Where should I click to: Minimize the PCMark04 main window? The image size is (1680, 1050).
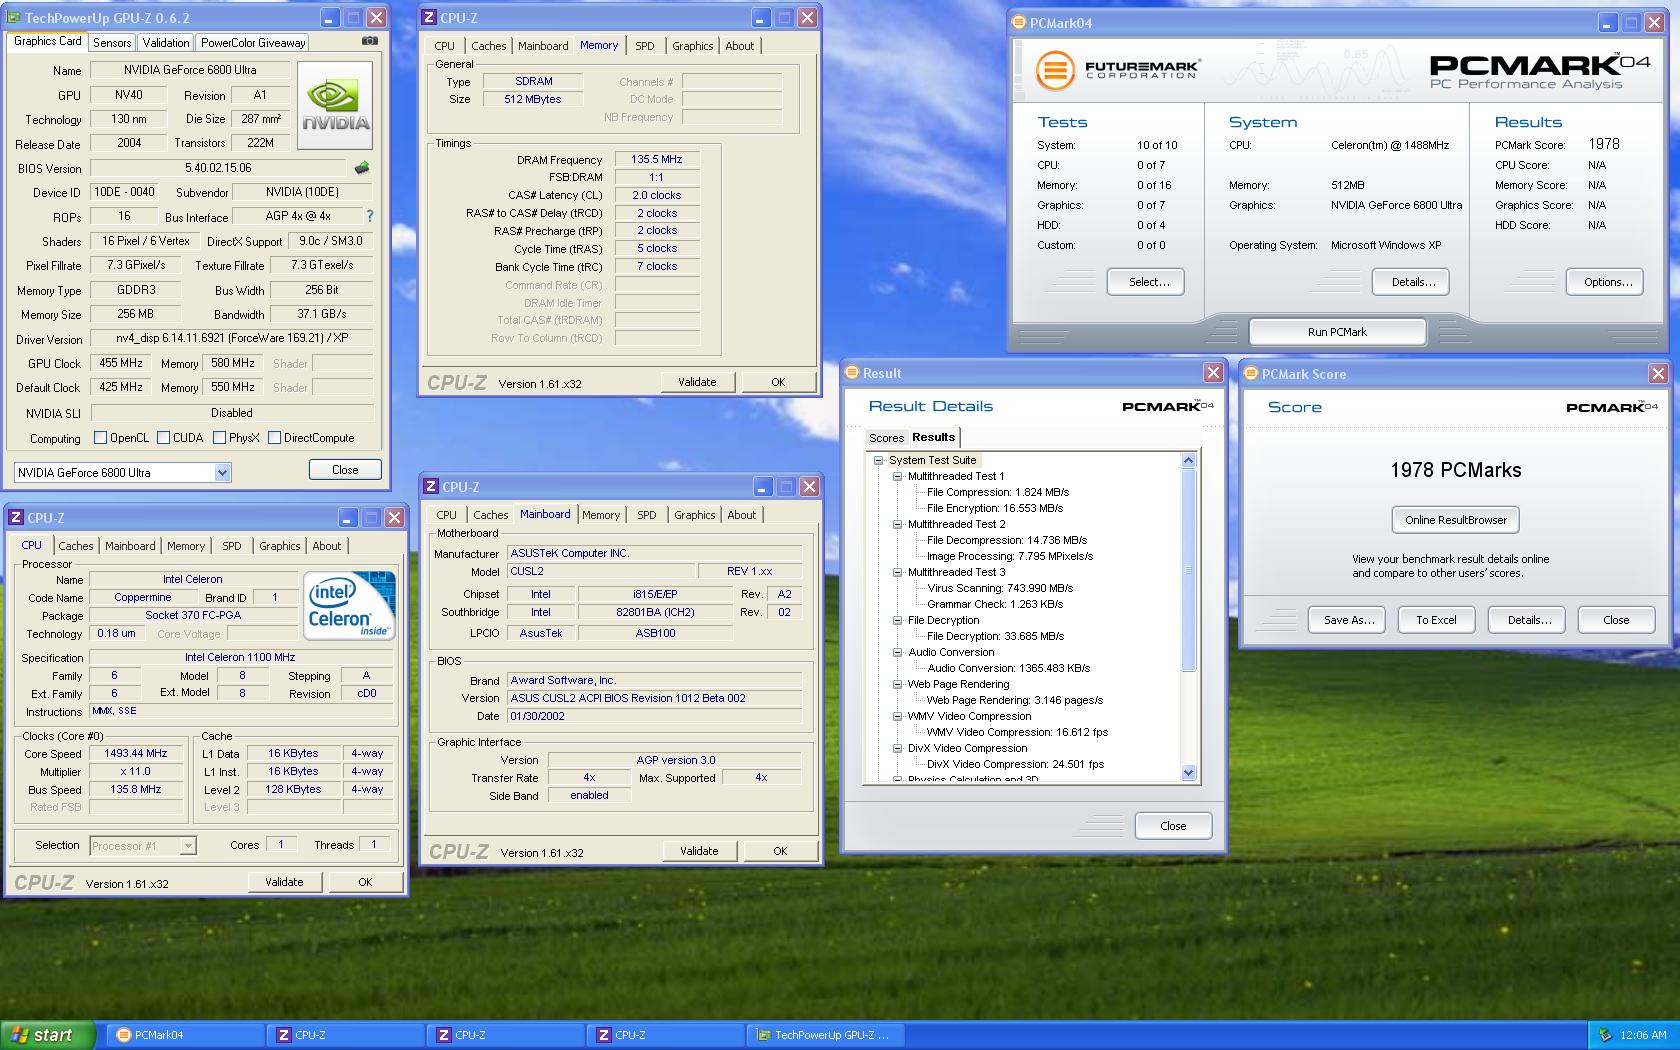click(x=1608, y=23)
